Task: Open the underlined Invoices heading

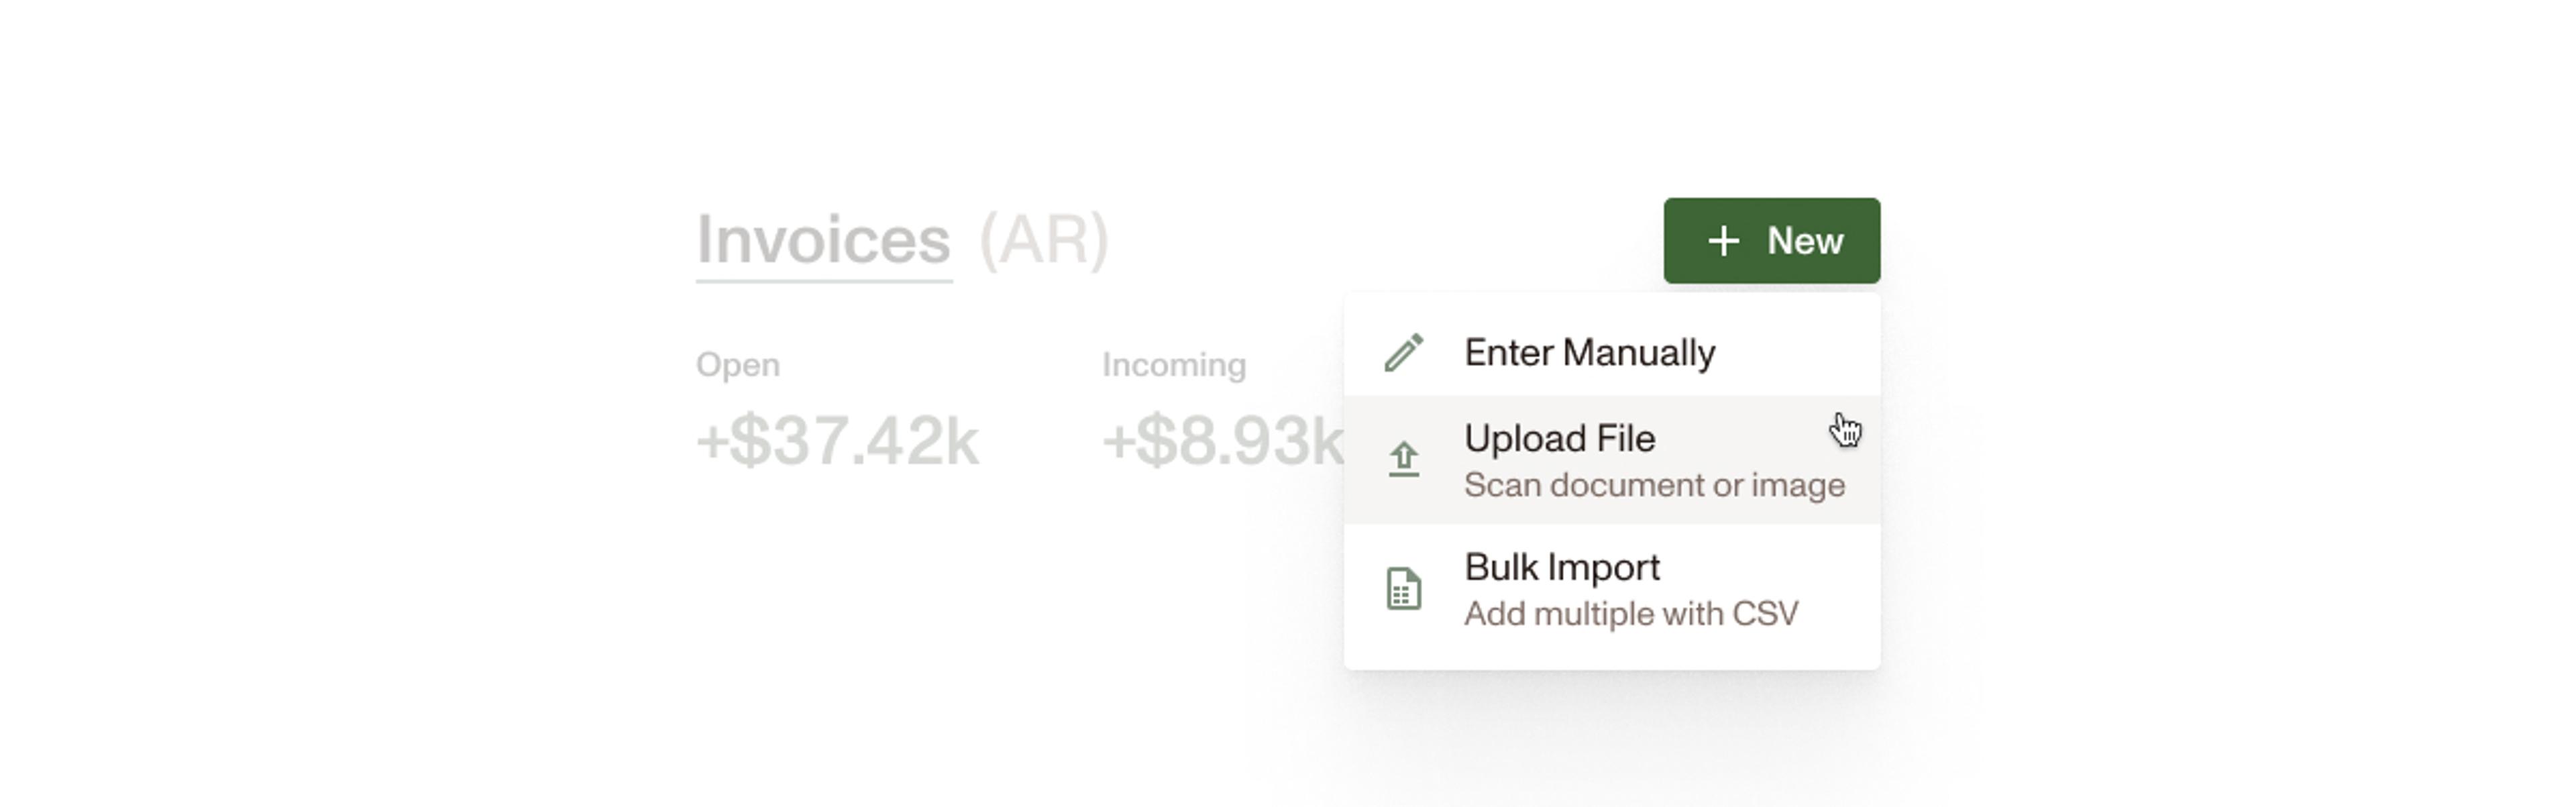Action: pyautogui.click(x=823, y=240)
